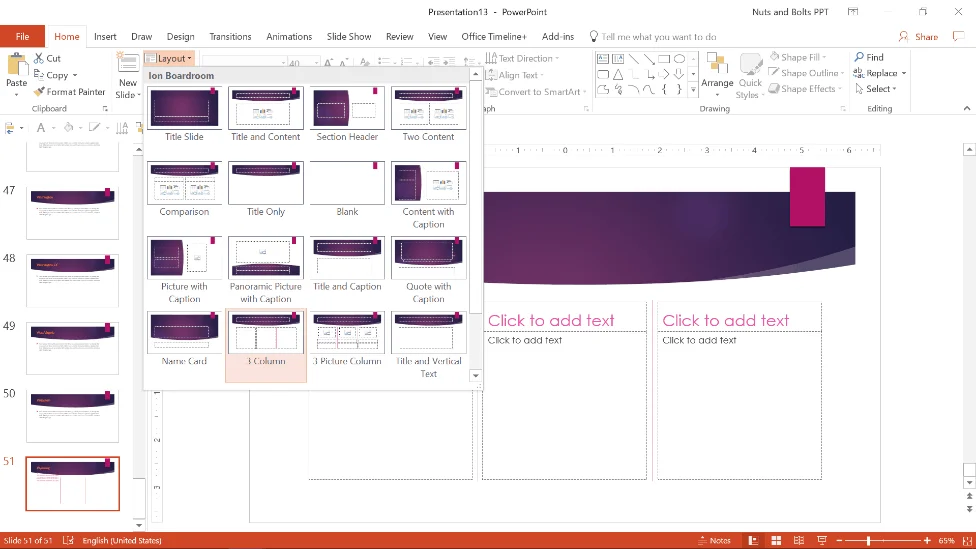Click the Share button

[918, 37]
